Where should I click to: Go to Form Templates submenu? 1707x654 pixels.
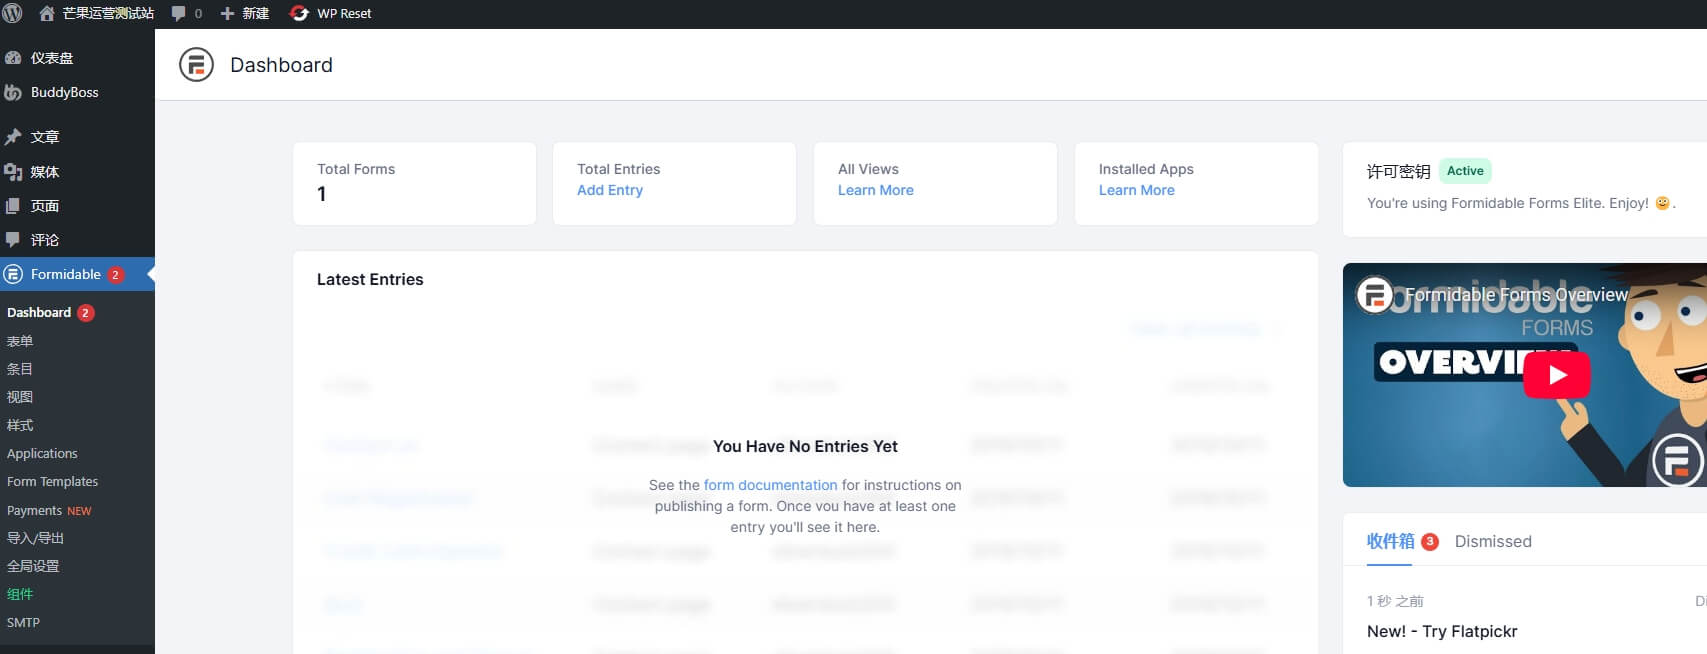(52, 481)
